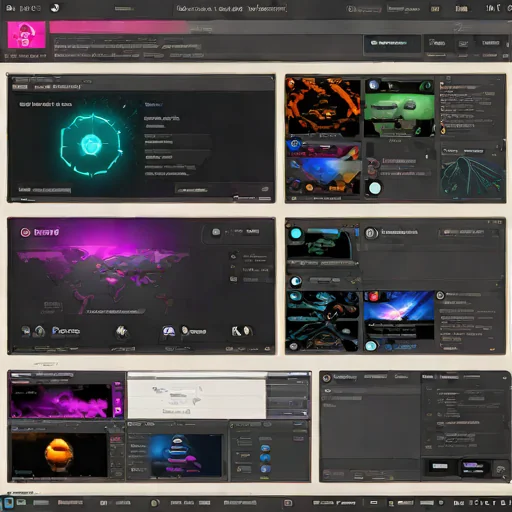Open the orange abstract artwork thumbnail

(323, 106)
